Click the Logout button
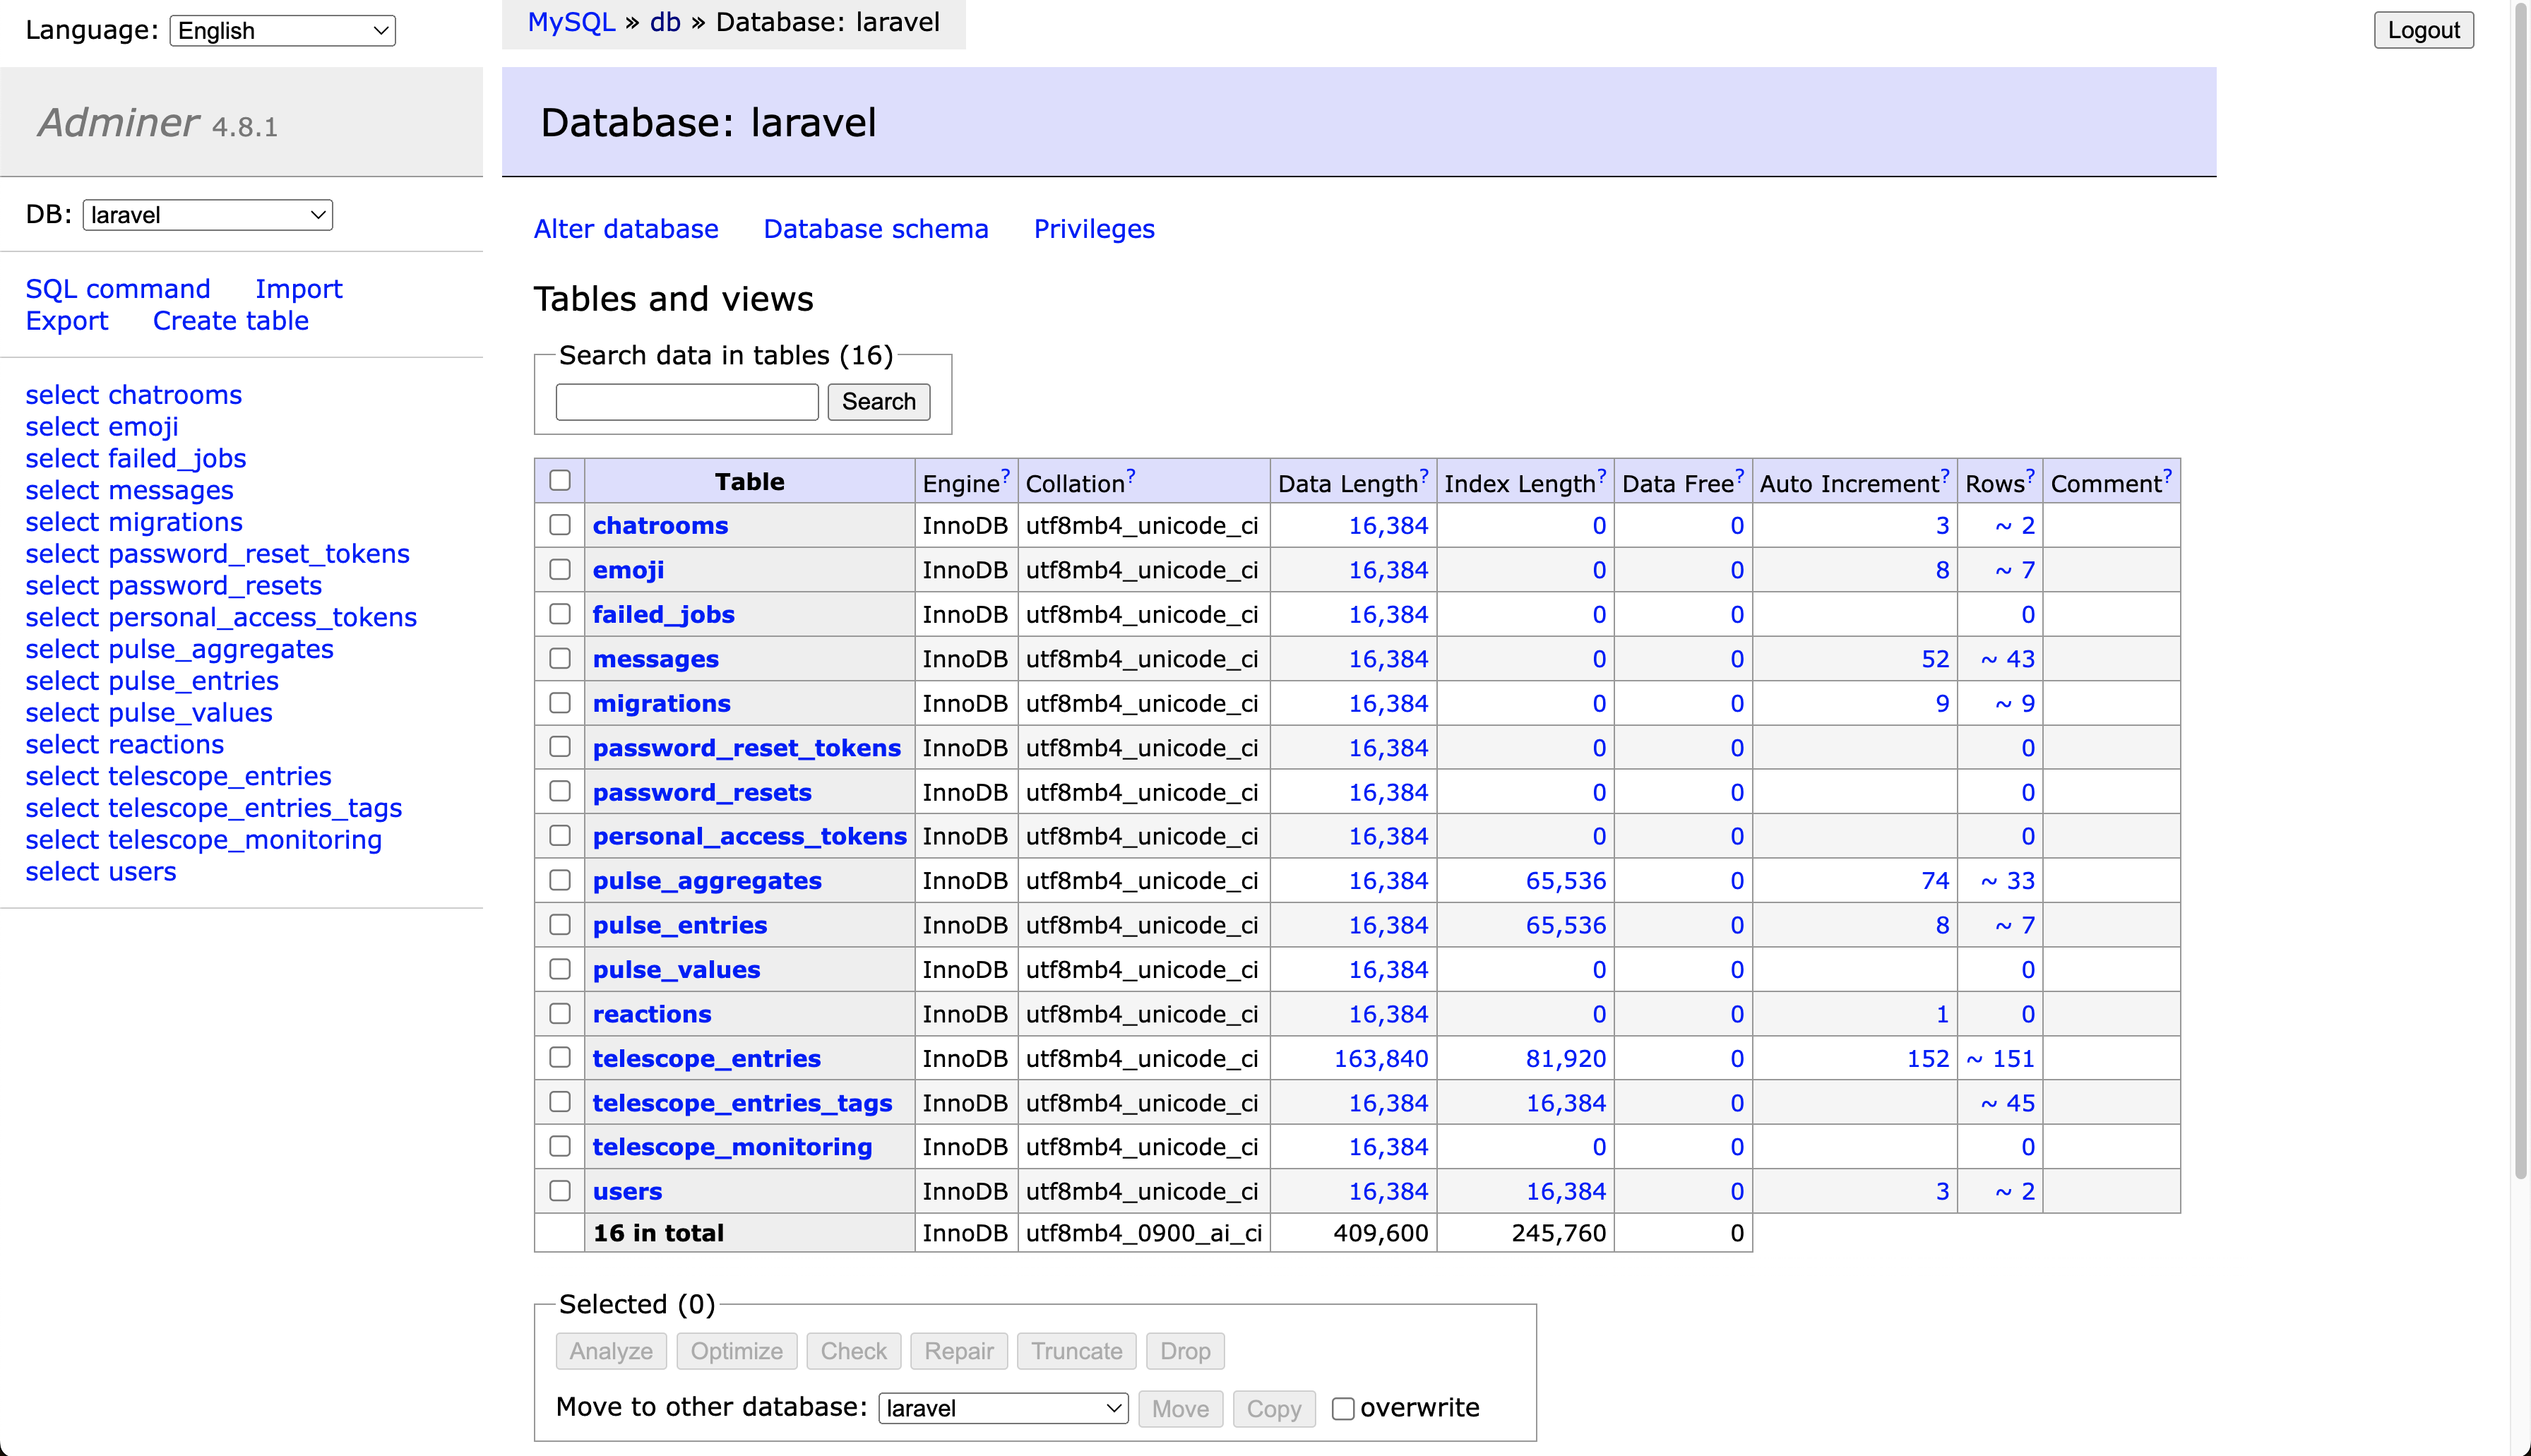The image size is (2531, 1456). [x=2423, y=30]
